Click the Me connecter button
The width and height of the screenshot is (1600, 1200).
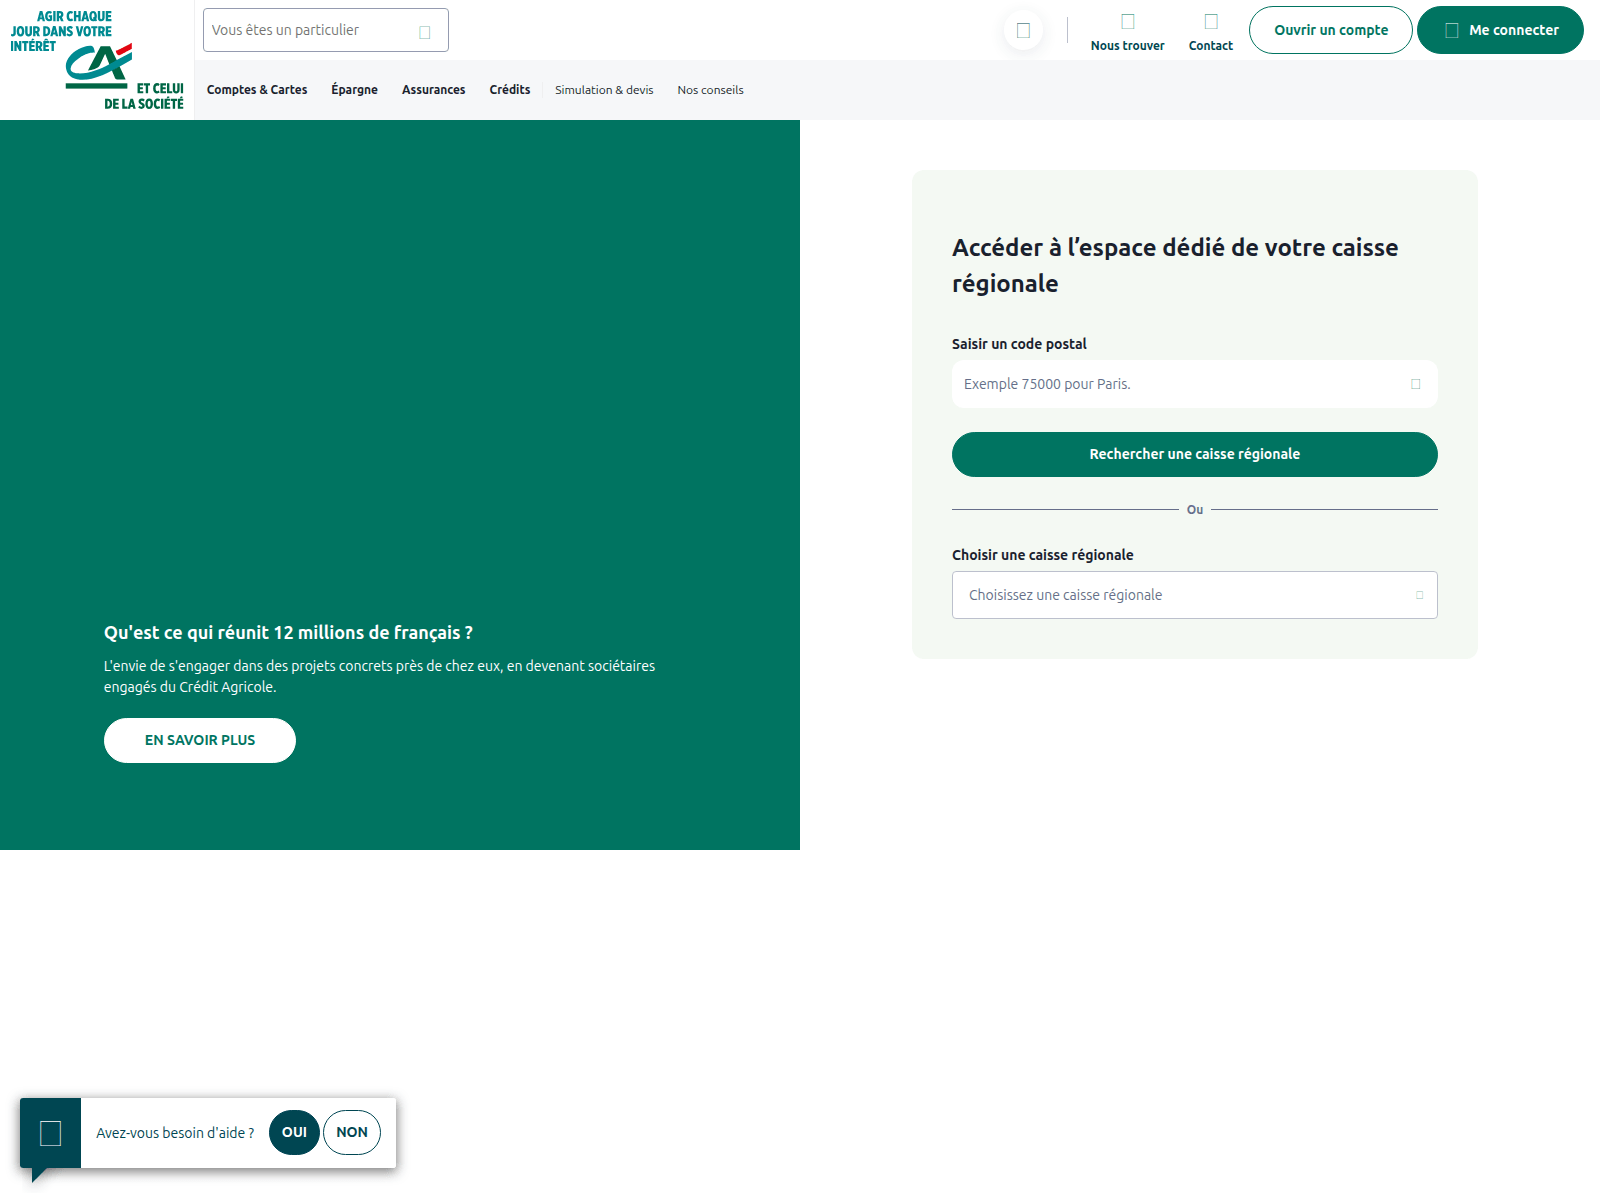pyautogui.click(x=1500, y=30)
